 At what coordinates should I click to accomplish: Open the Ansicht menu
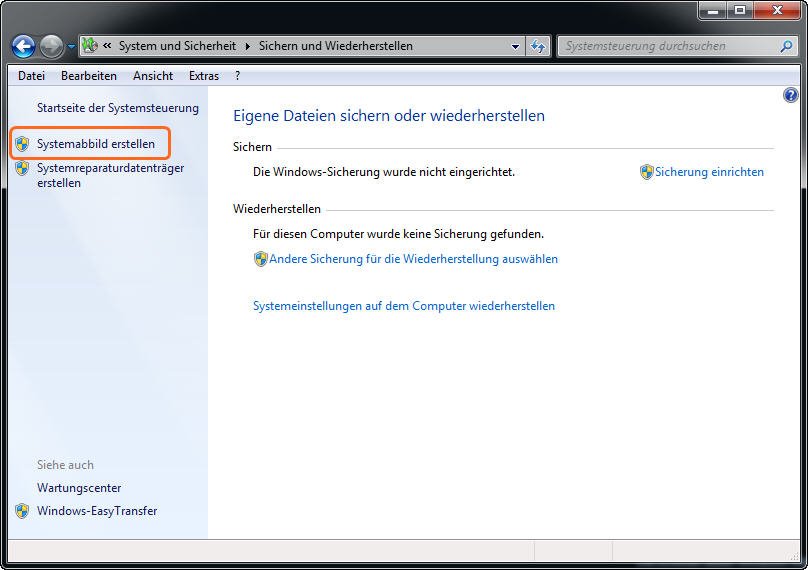click(x=153, y=76)
